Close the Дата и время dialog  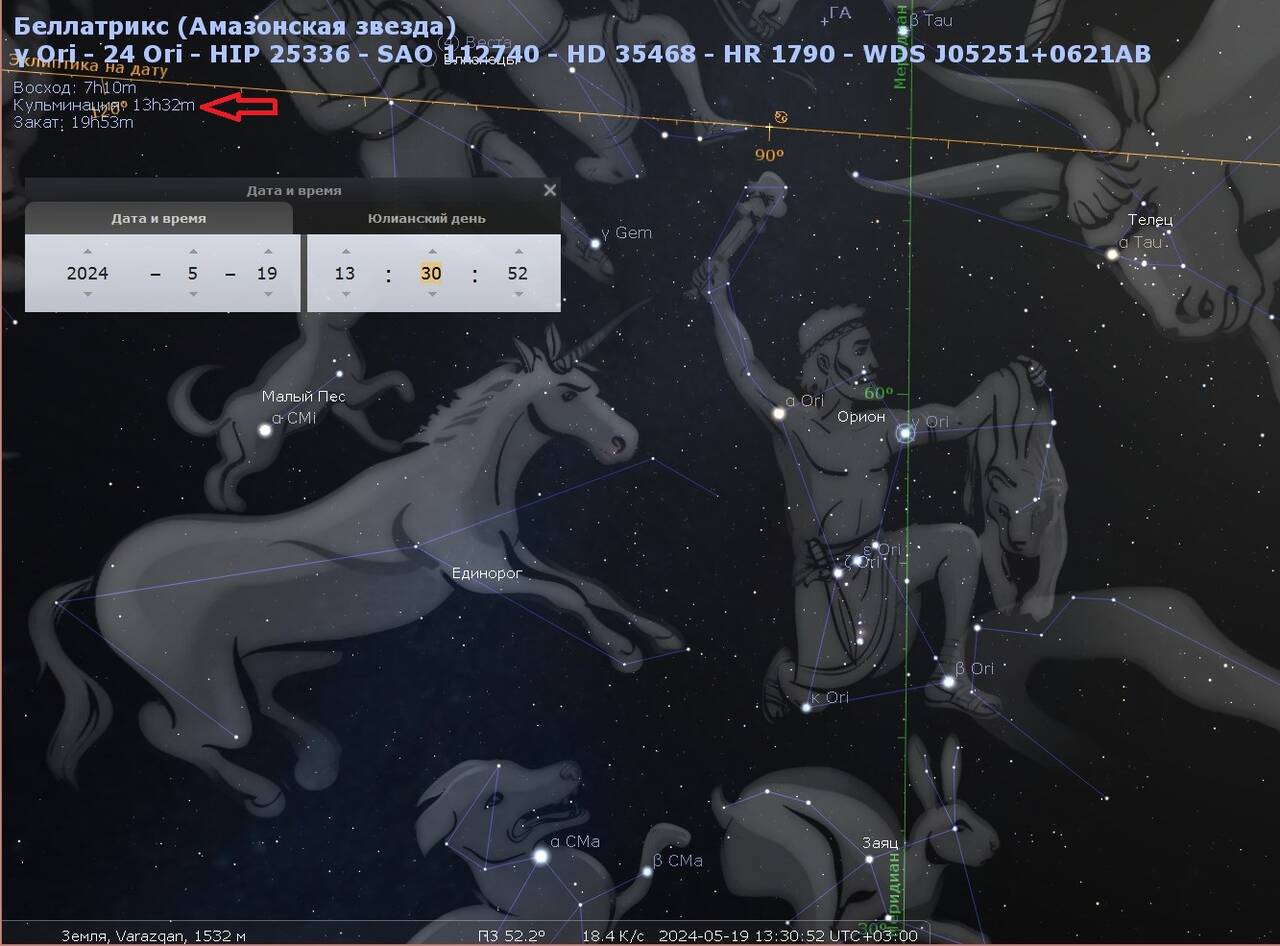tap(549, 190)
